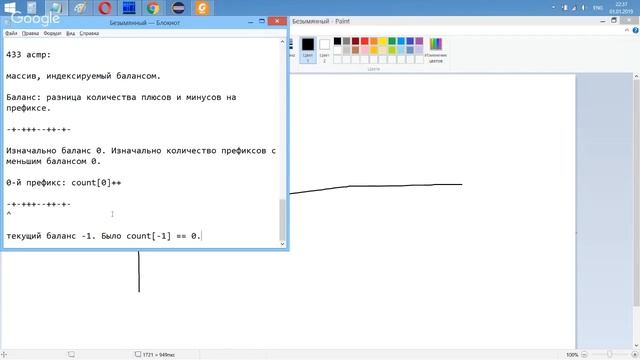Restore down the Paint window
The width and height of the screenshot is (640, 360).
tap(614, 20)
